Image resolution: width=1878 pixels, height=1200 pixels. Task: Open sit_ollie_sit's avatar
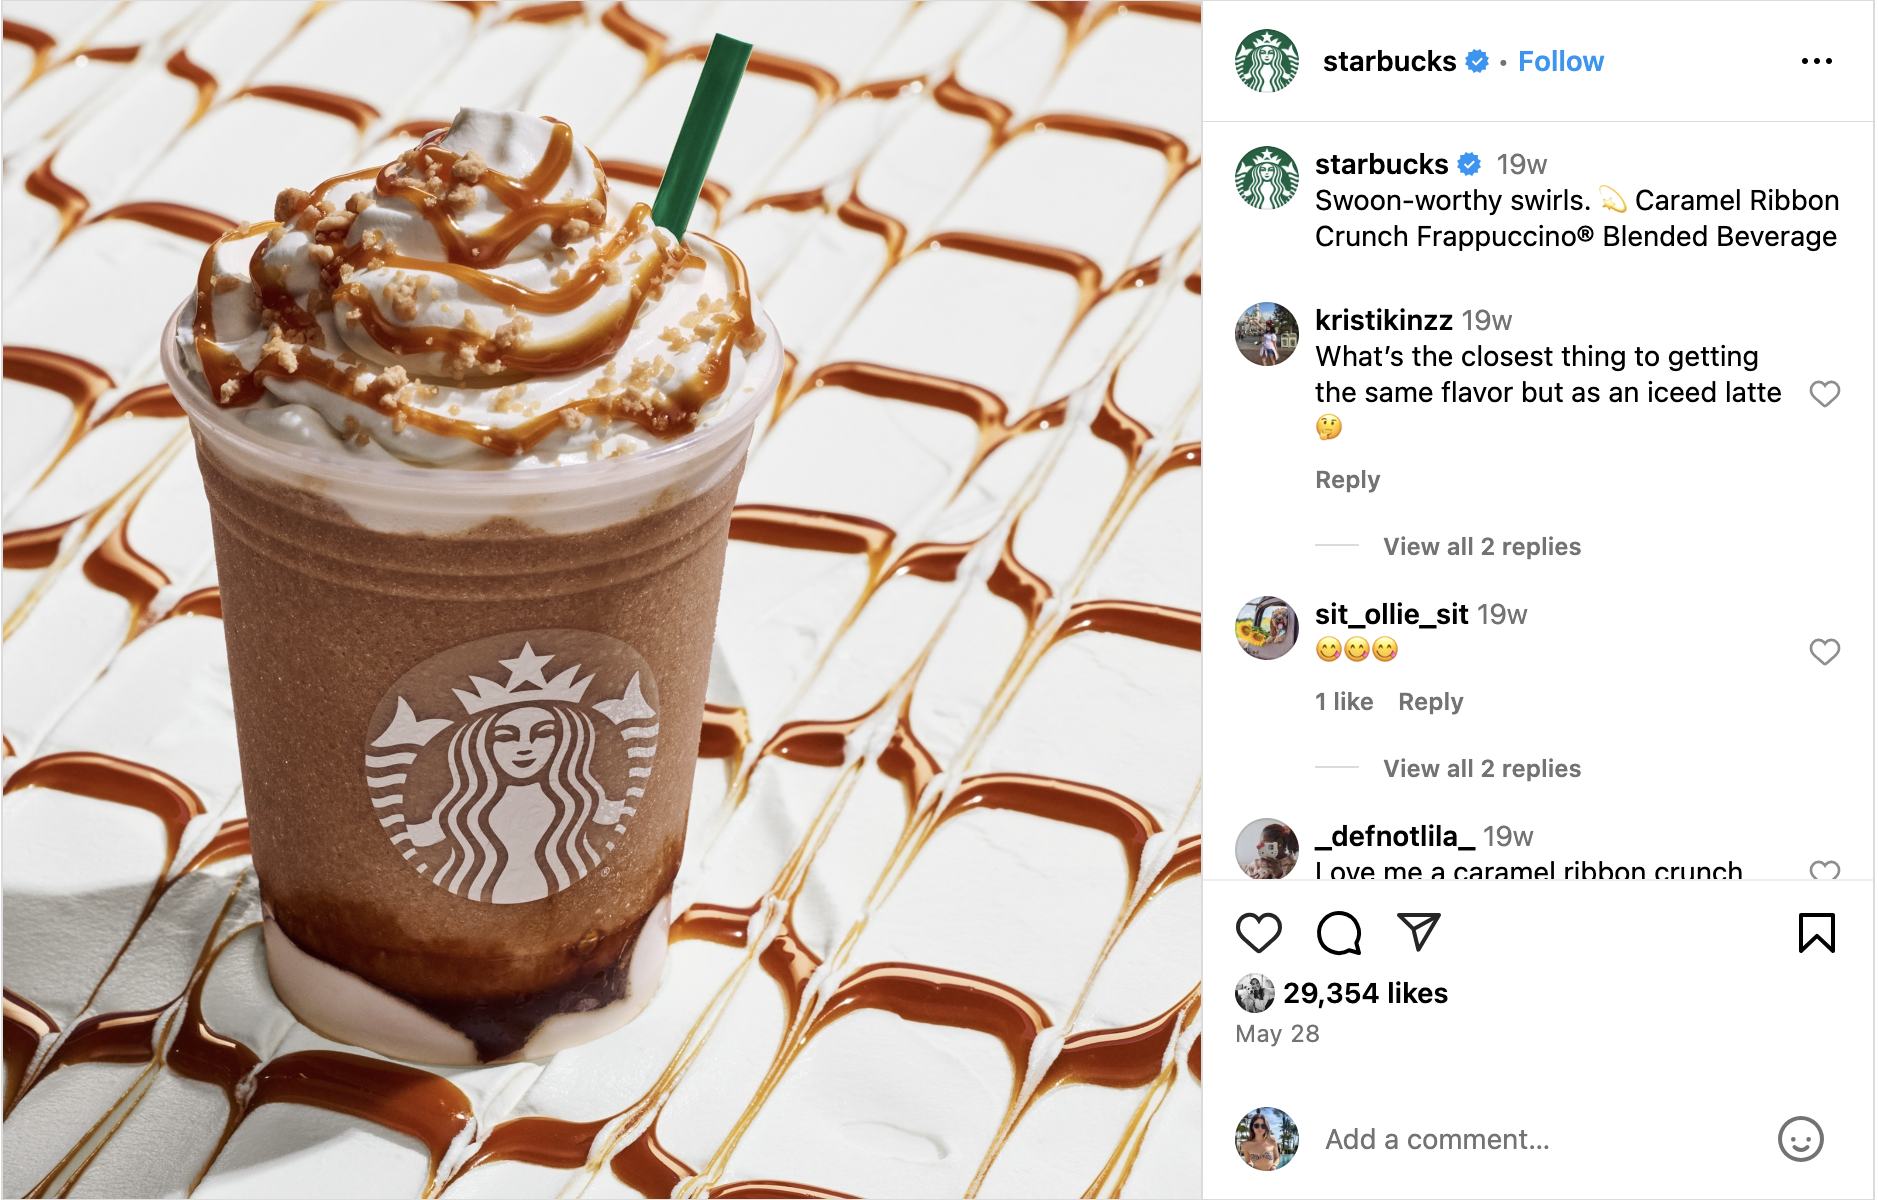[x=1267, y=628]
